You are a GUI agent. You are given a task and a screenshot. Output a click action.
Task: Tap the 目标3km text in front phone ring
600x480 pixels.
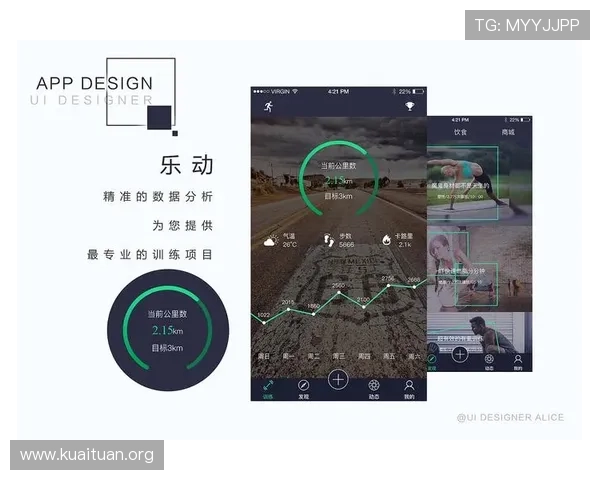coord(338,196)
